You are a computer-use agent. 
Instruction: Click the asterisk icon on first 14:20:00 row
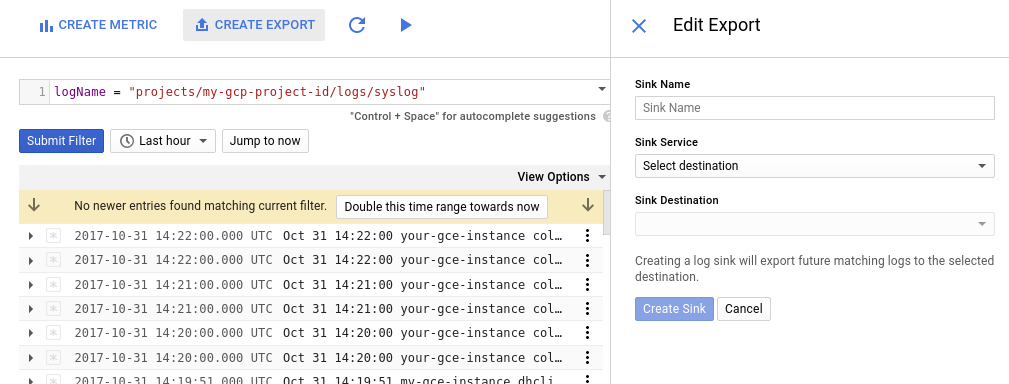tap(53, 333)
